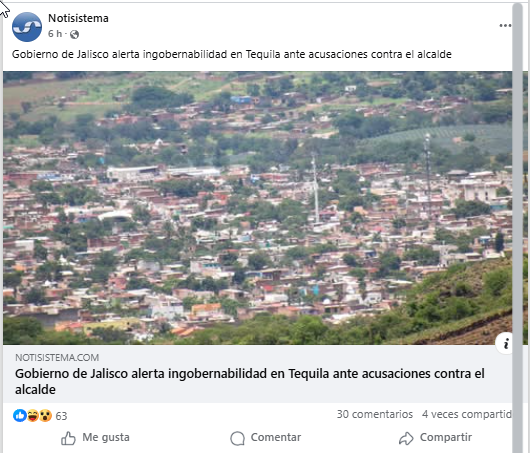Click the Notisistema page name
This screenshot has width=530, height=453.
click(x=78, y=18)
